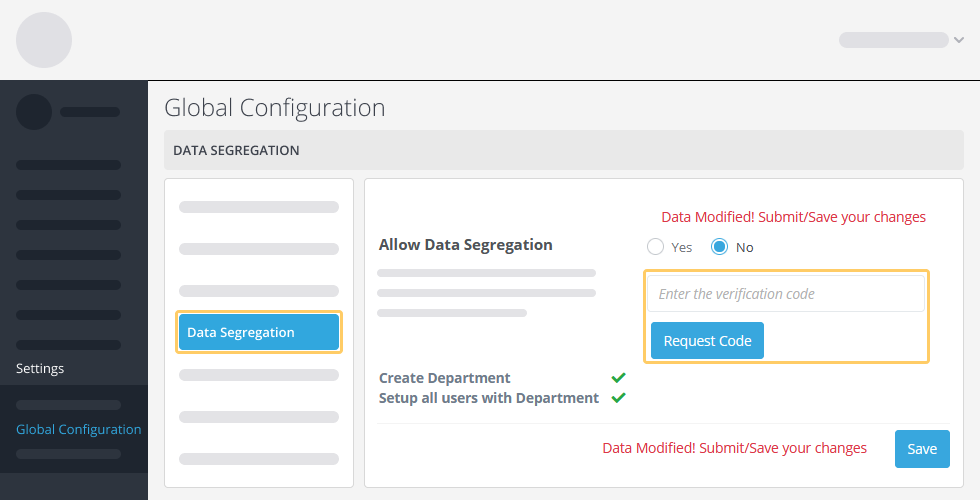
Task: Click green checkmark beside Create Department
Action: pos(619,378)
